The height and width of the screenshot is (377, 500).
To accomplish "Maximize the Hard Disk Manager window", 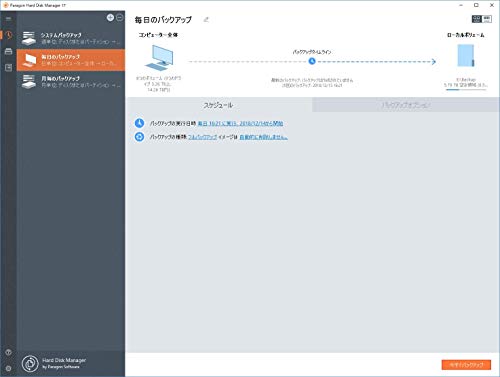I will click(476, 5).
